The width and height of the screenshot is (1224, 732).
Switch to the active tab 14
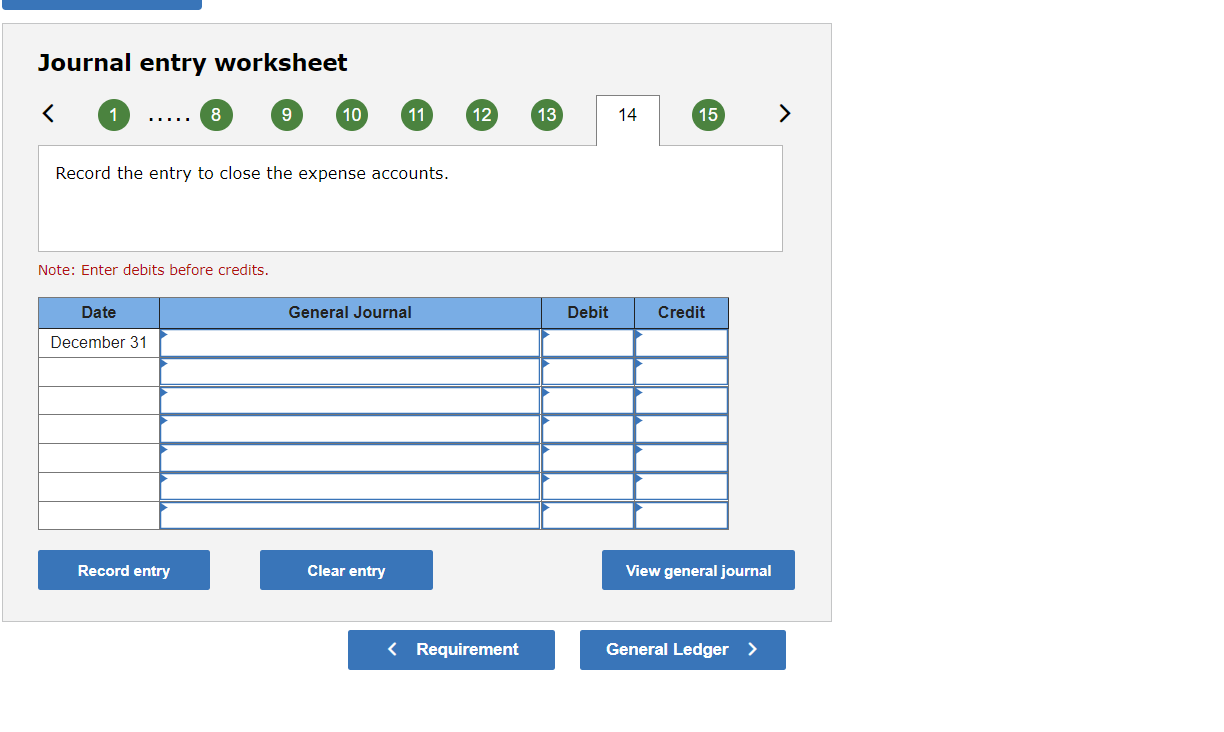(x=627, y=115)
